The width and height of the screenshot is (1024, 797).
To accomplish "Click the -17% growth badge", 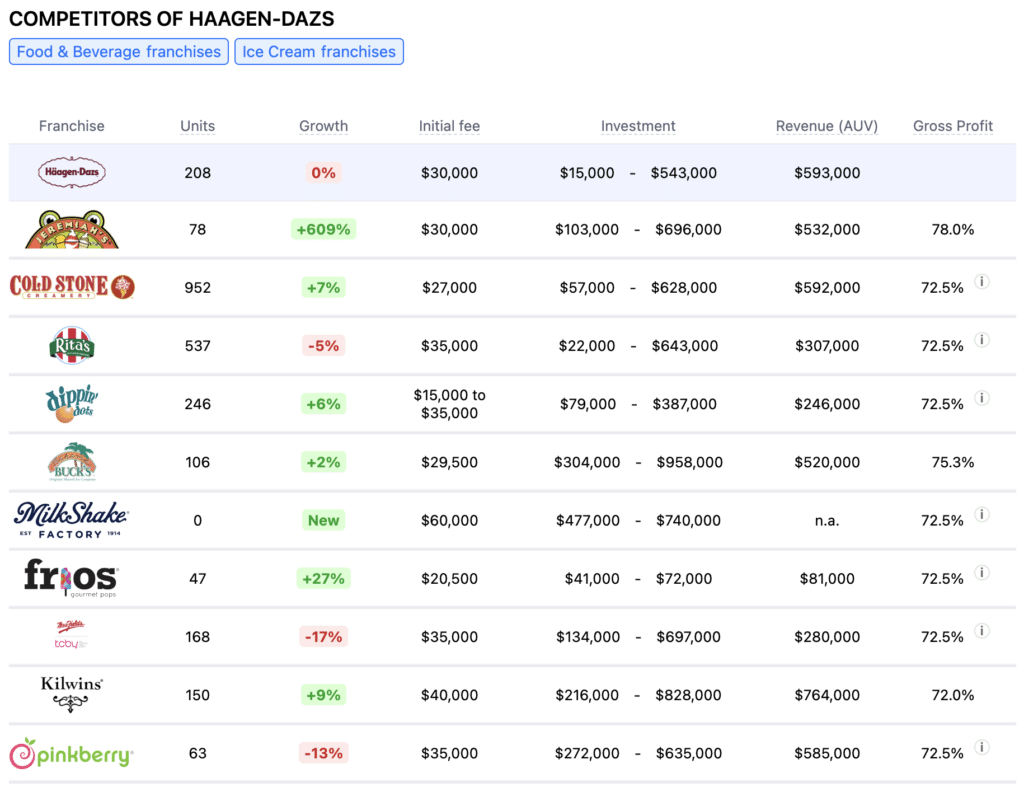I will (x=323, y=636).
